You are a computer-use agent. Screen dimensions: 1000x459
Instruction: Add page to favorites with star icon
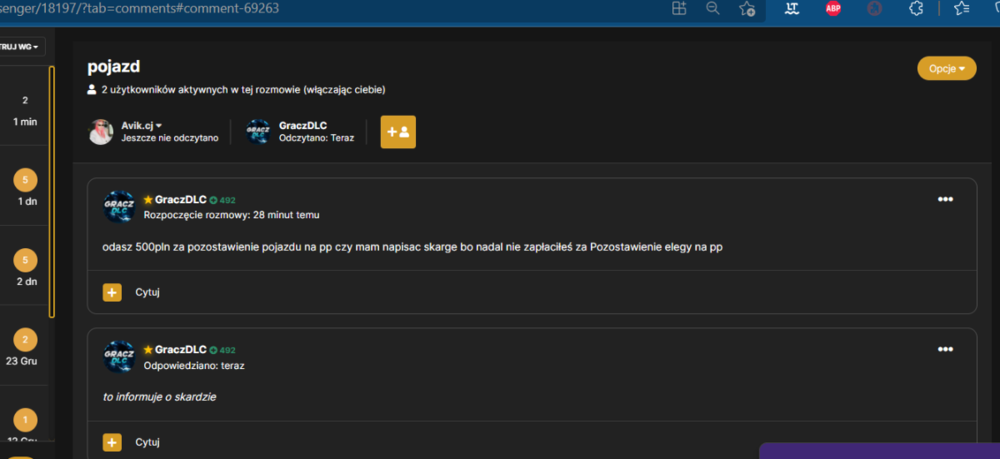click(x=747, y=8)
